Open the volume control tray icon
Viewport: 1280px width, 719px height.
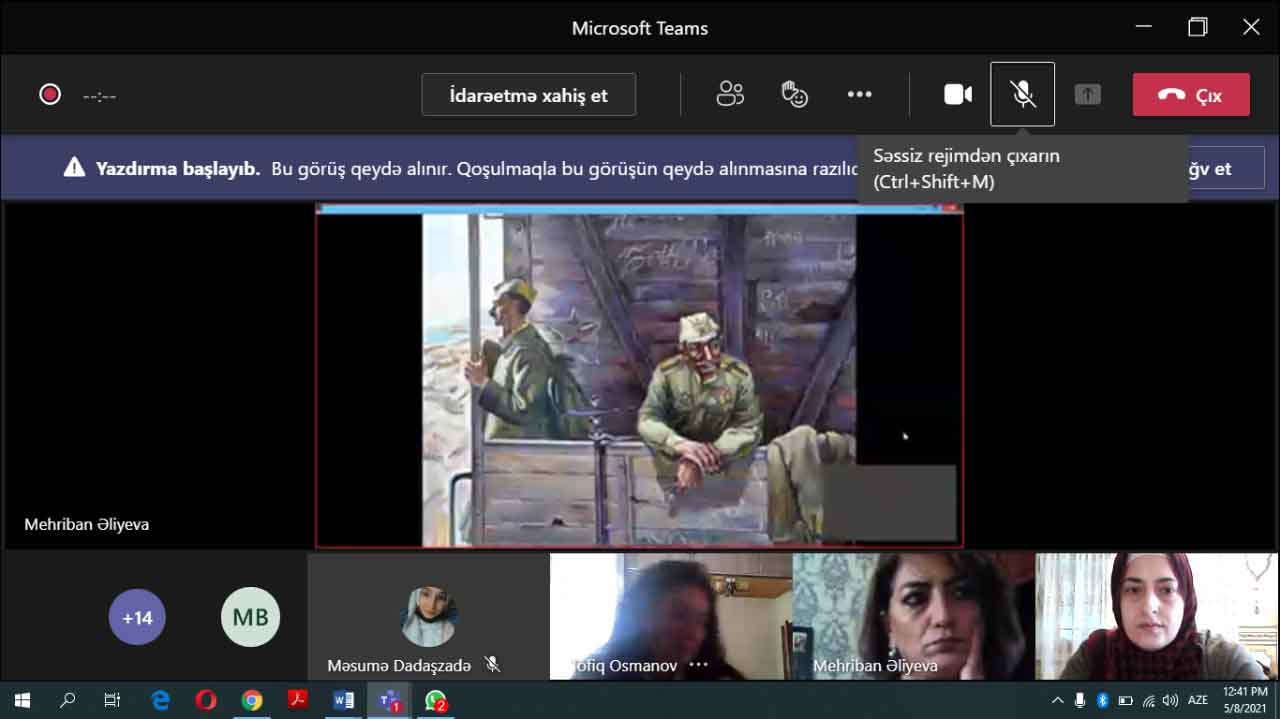pos(1170,700)
